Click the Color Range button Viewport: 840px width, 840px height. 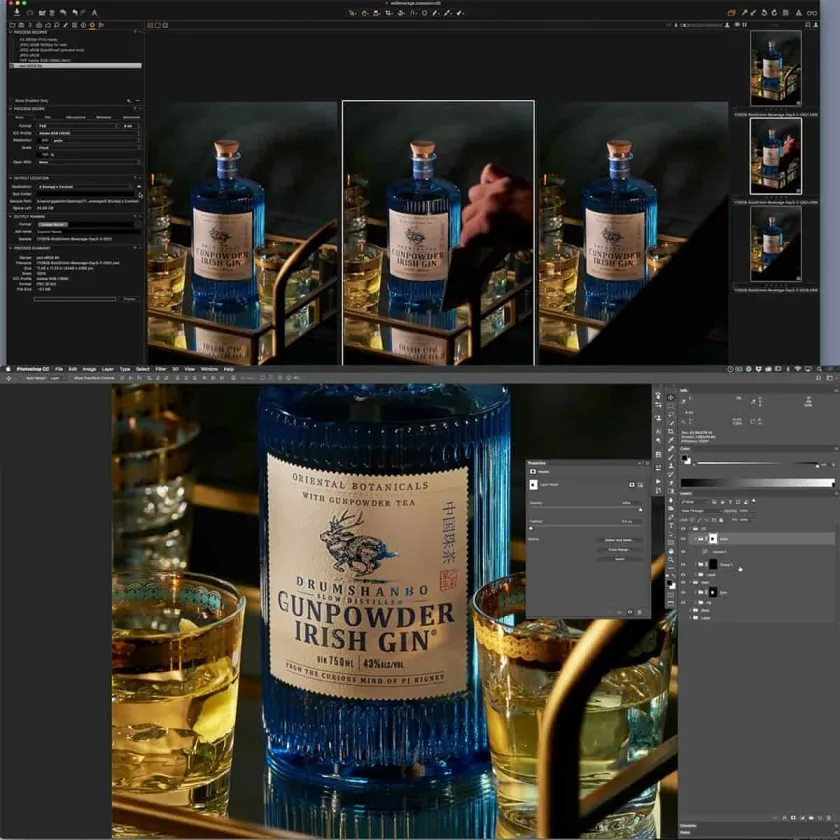(619, 549)
